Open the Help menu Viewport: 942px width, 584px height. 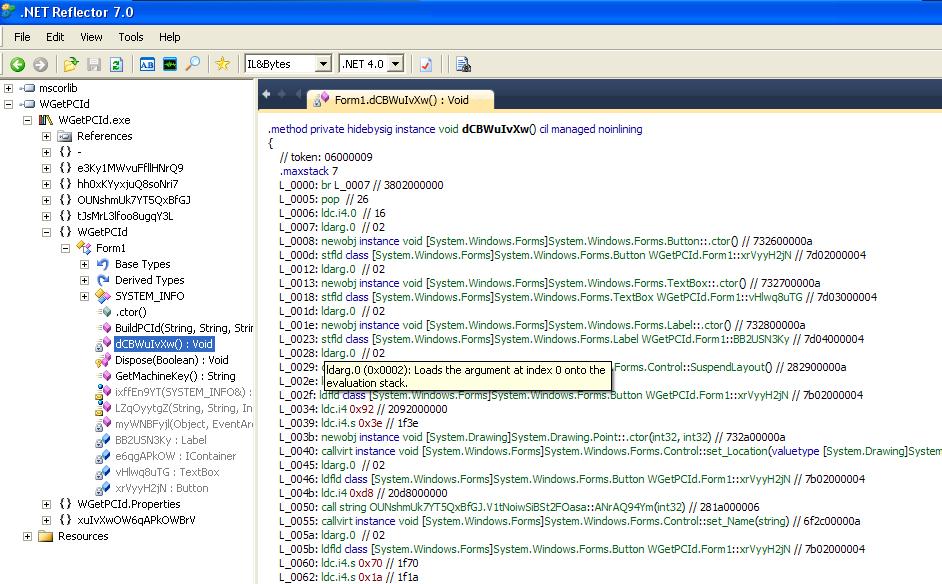[x=169, y=37]
